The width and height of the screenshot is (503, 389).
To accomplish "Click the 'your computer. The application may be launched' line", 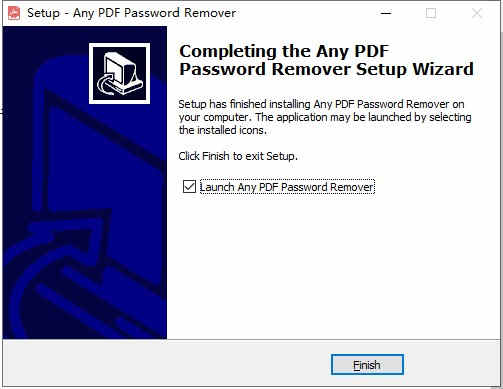I will tap(325, 117).
